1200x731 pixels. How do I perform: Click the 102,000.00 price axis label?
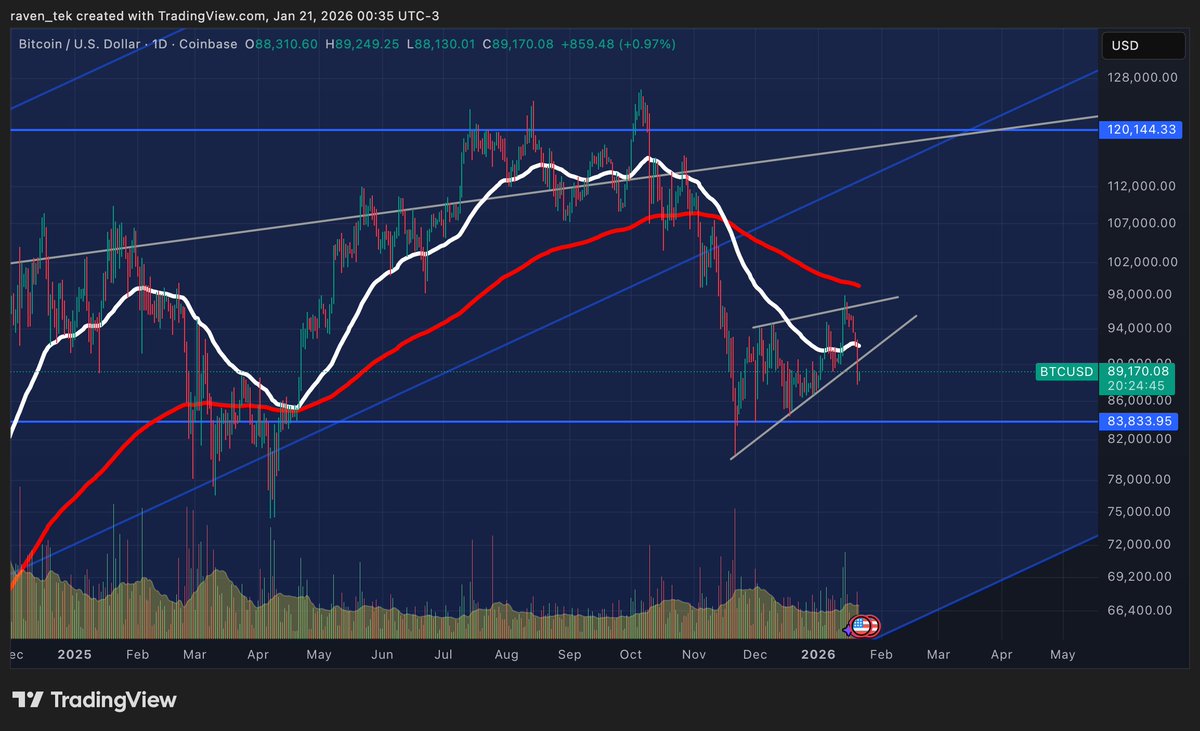[x=1144, y=261]
